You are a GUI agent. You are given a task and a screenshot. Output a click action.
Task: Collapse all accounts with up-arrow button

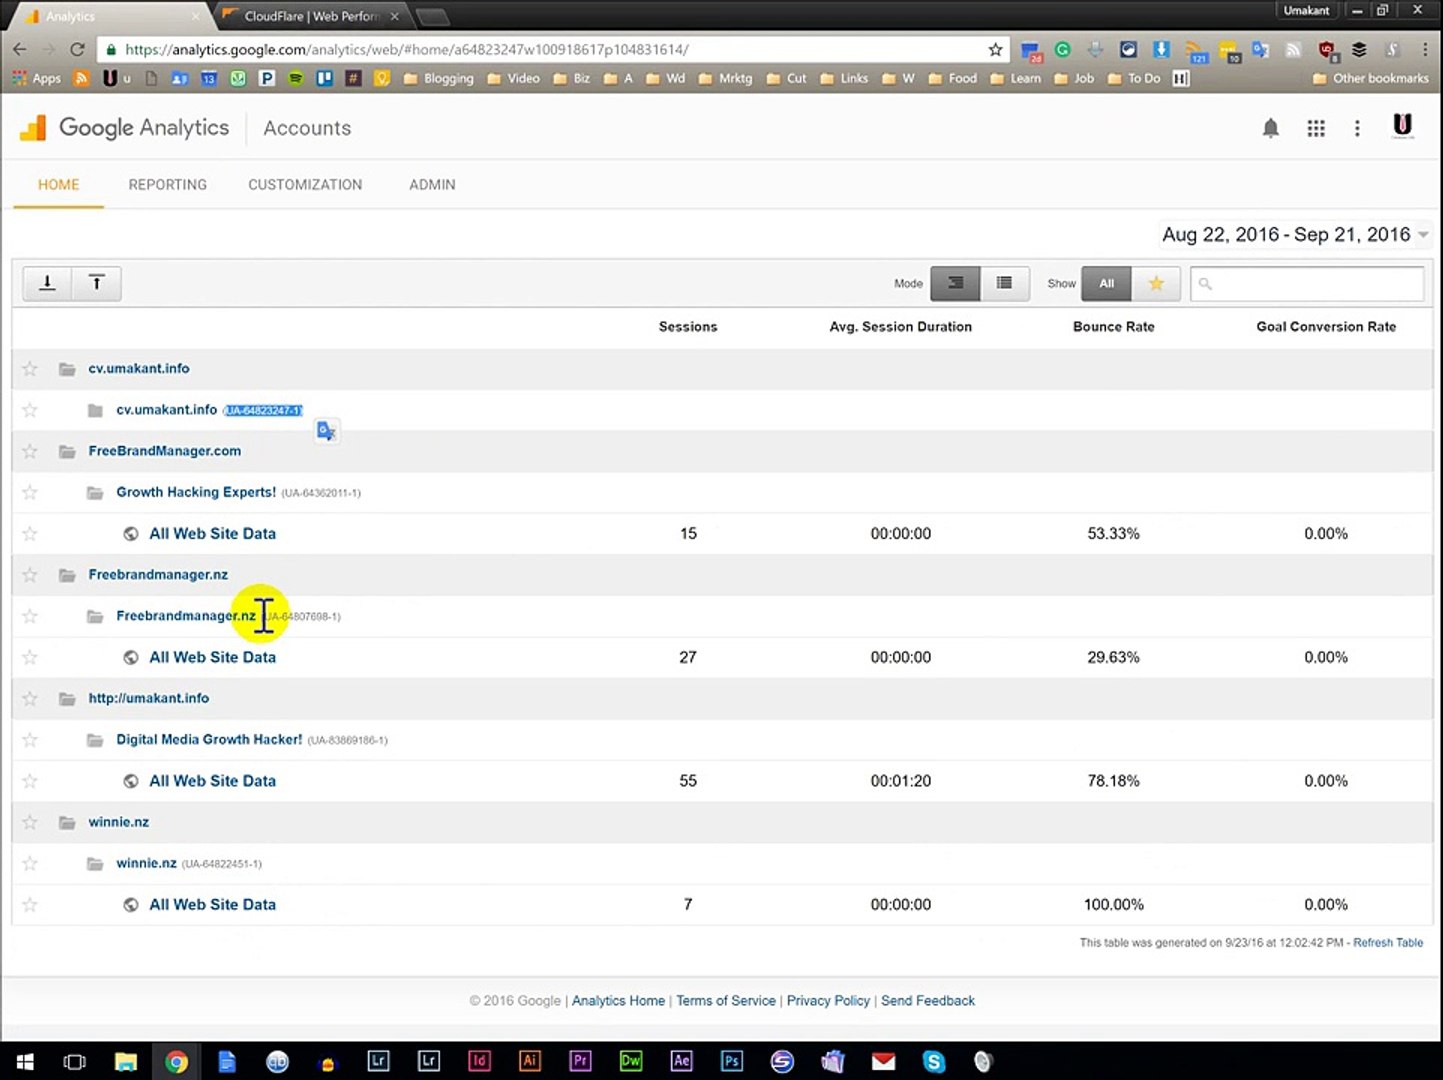pos(97,283)
